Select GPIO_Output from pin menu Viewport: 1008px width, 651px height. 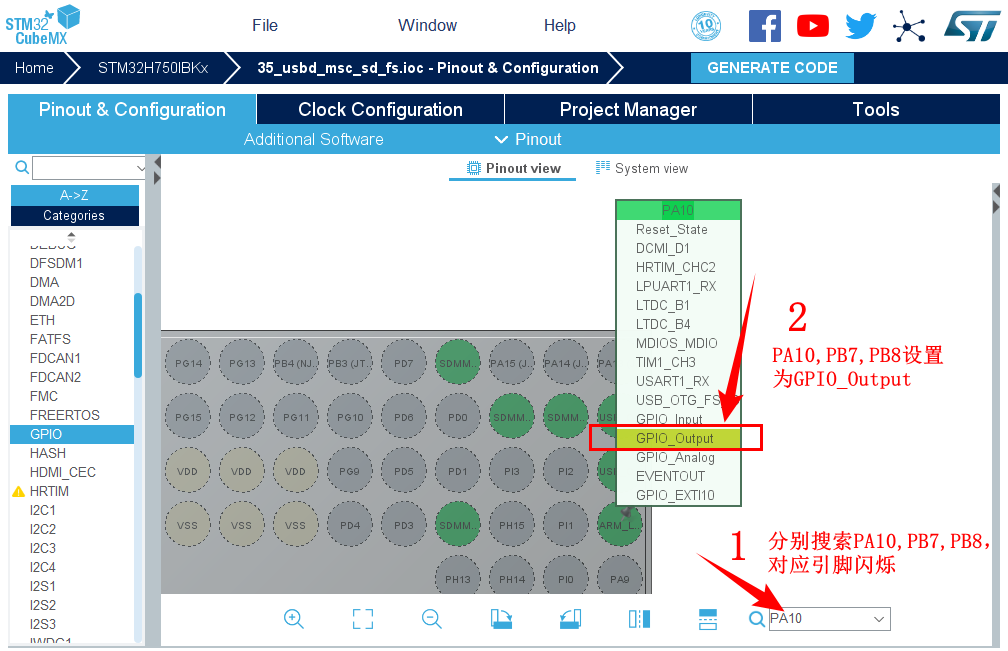pyautogui.click(x=675, y=438)
